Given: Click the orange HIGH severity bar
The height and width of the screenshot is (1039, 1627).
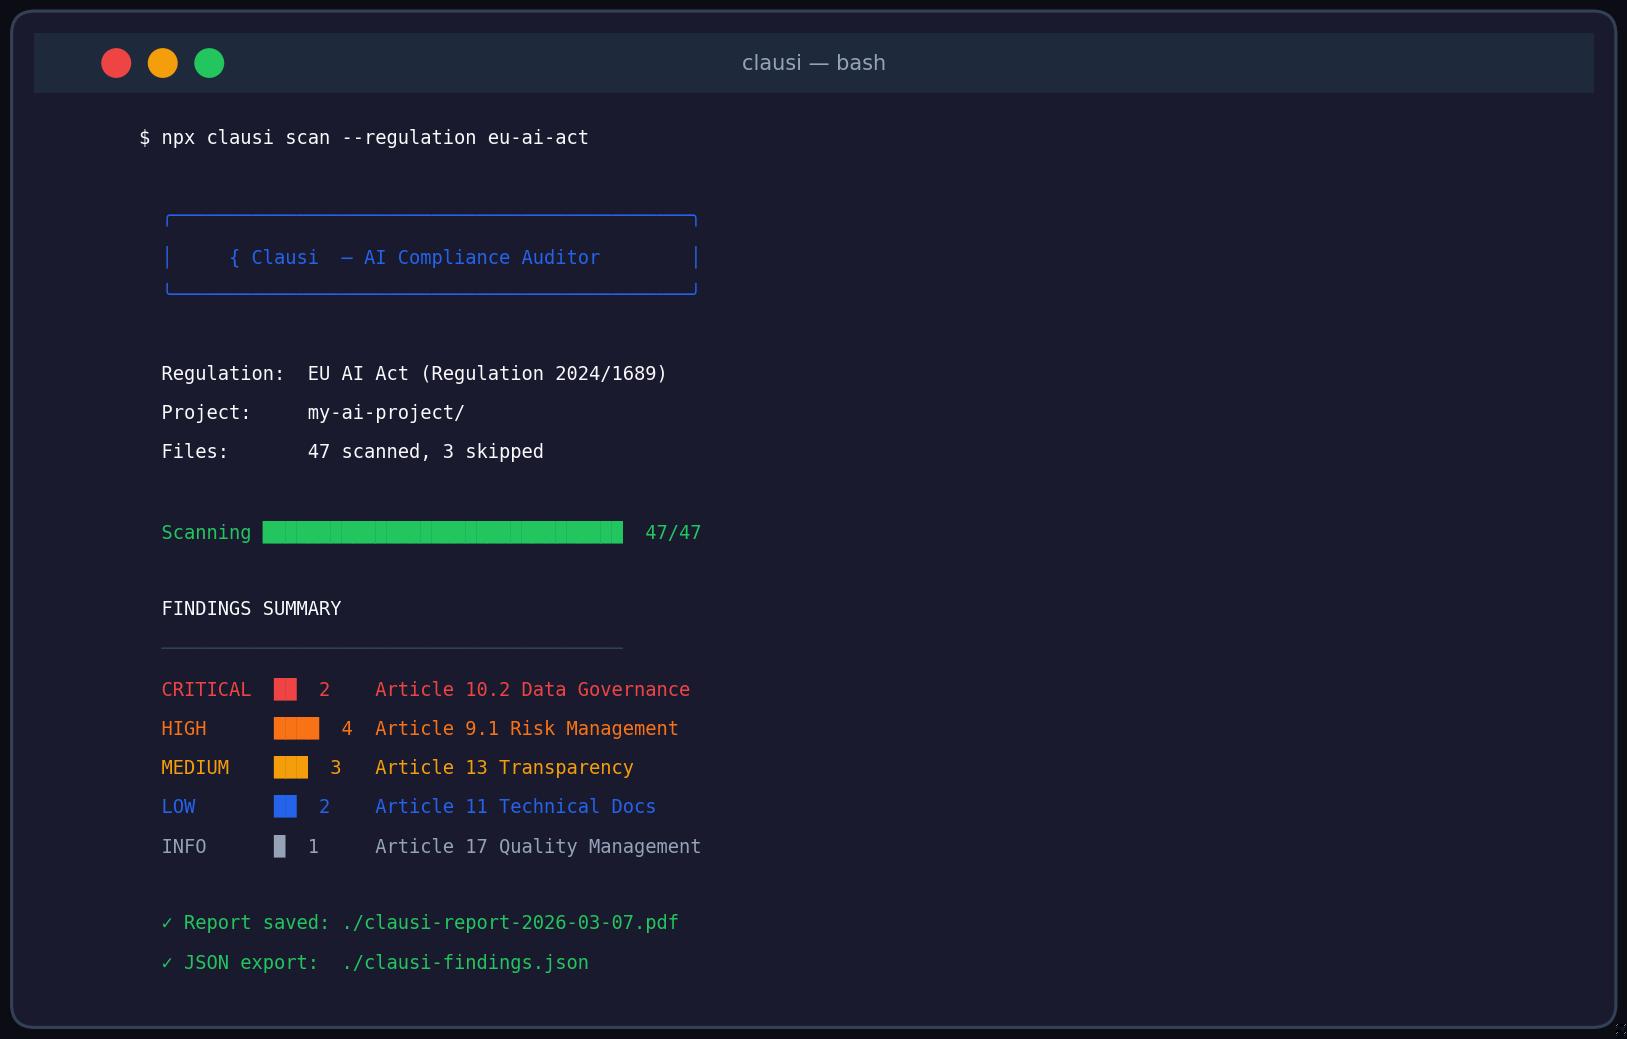Looking at the screenshot, I should [x=296, y=728].
